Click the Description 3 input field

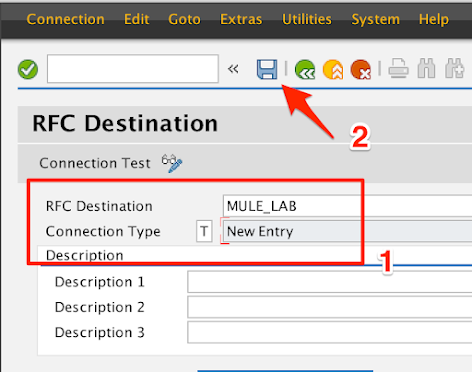[330, 332]
